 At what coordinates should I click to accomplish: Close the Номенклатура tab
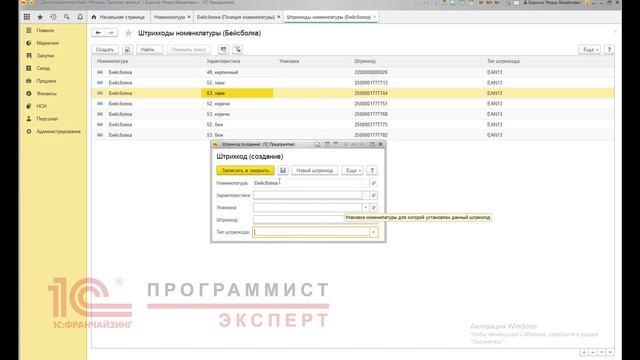[x=189, y=17]
